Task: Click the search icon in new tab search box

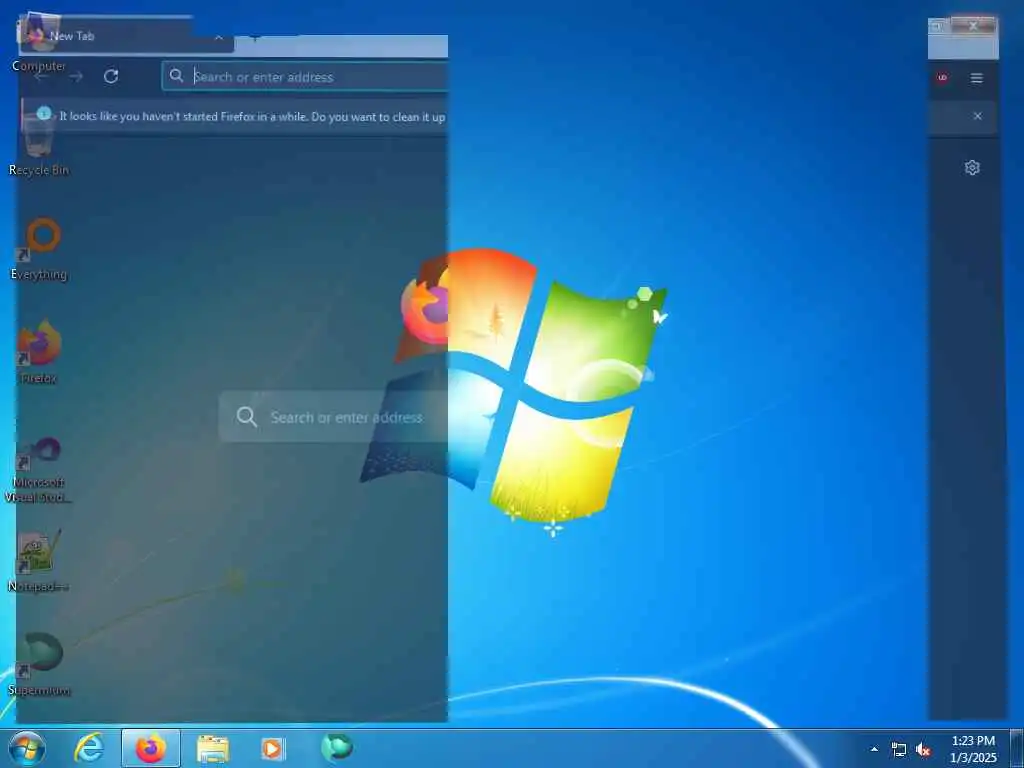Action: click(247, 417)
